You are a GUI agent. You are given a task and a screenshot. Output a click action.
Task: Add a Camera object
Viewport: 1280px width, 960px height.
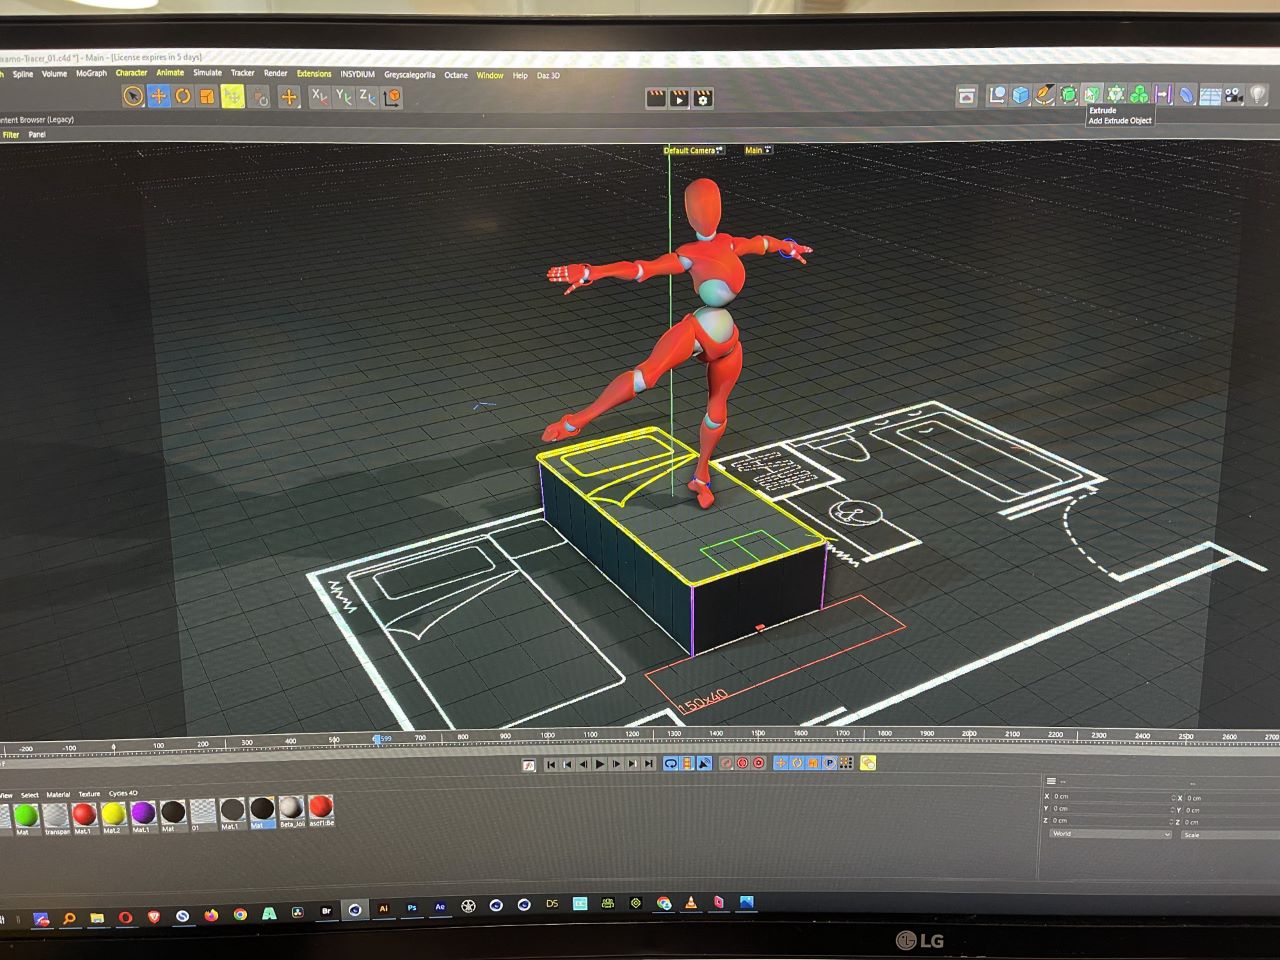tap(1234, 96)
